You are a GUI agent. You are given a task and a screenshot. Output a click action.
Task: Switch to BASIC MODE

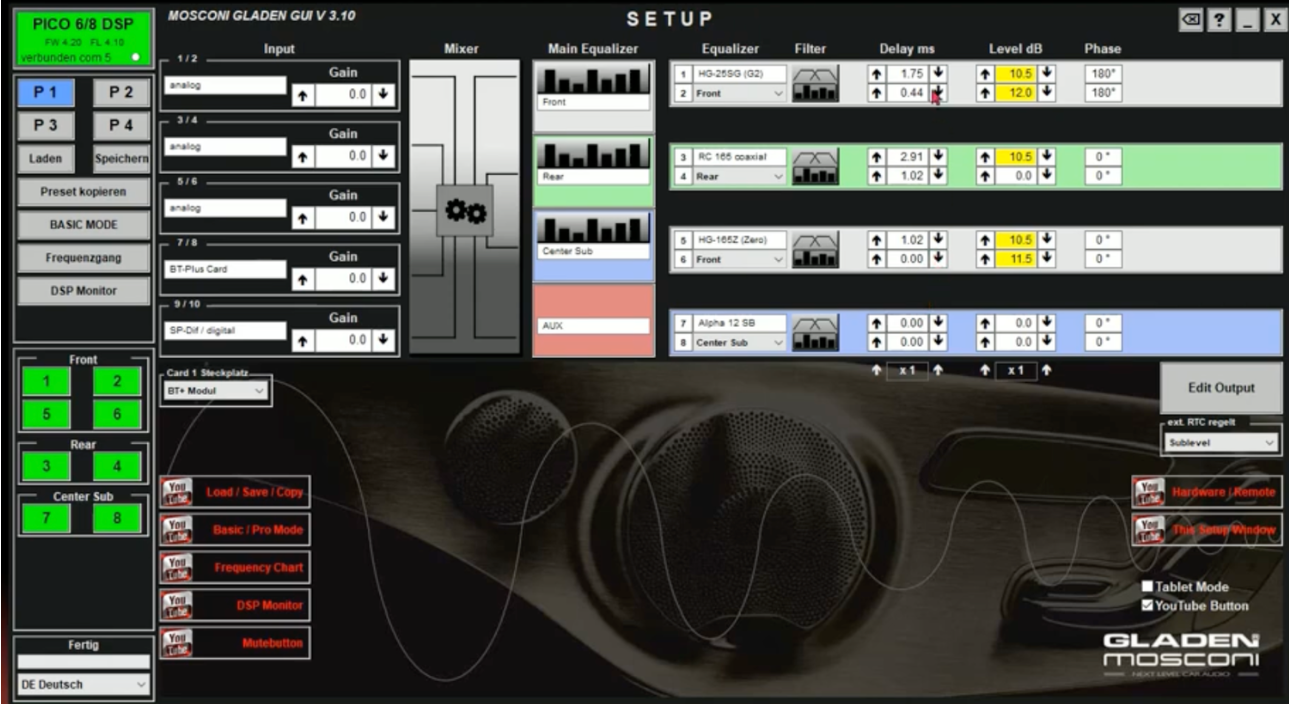[x=84, y=224]
